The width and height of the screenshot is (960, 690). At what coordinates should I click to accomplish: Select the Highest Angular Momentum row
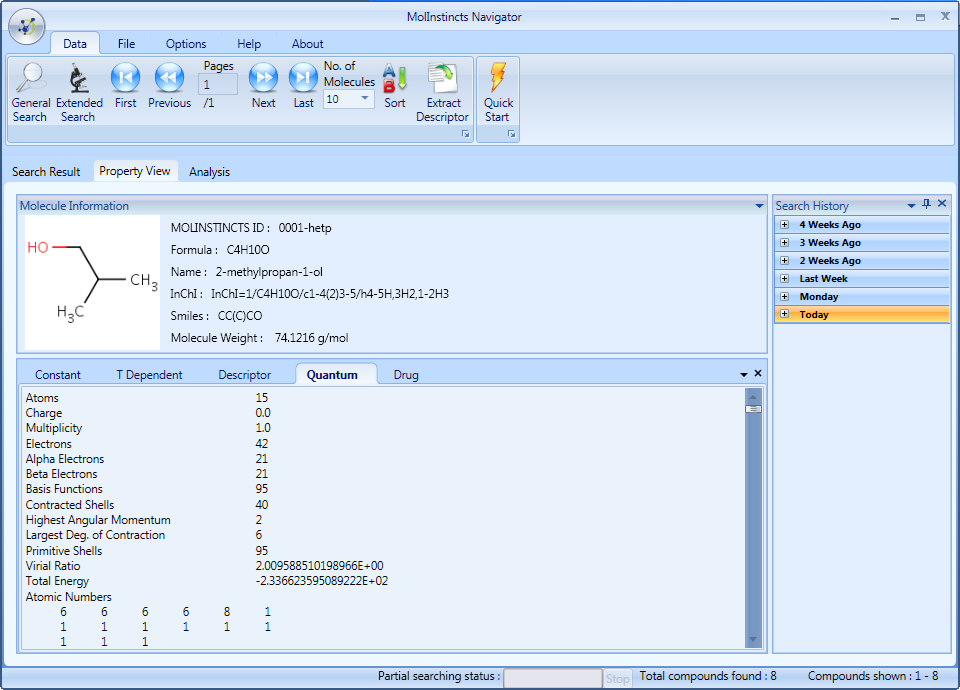tap(144, 520)
